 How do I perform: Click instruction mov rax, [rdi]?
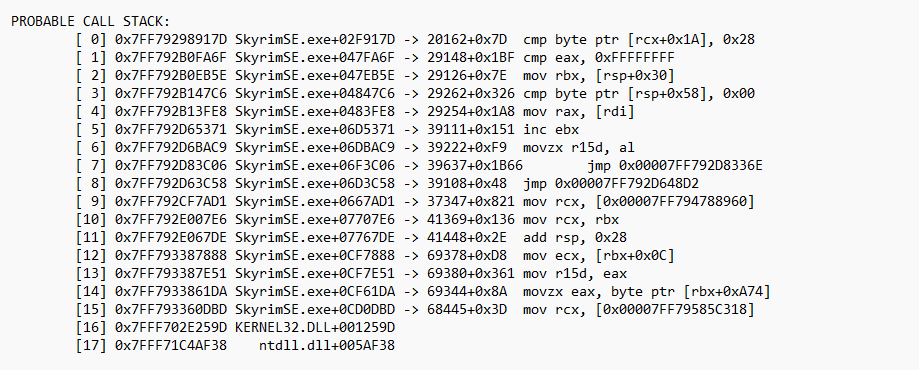tap(578, 111)
